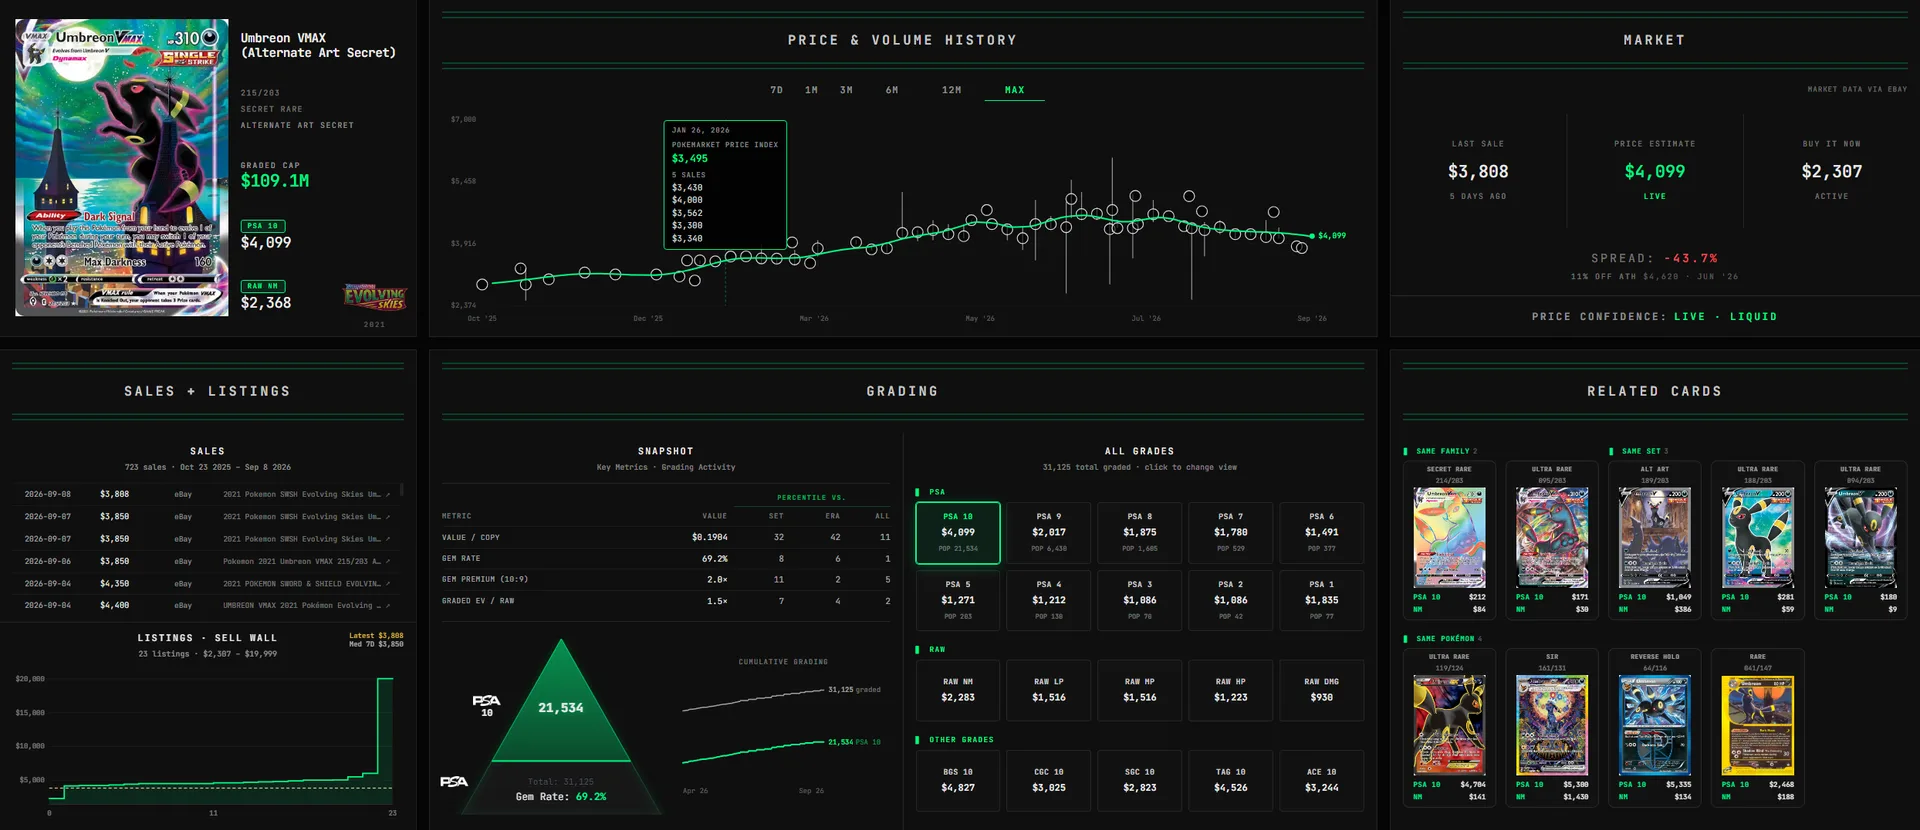The width and height of the screenshot is (1920, 830).
Task: Choose the RAW HP price tile
Action: coord(1231,690)
